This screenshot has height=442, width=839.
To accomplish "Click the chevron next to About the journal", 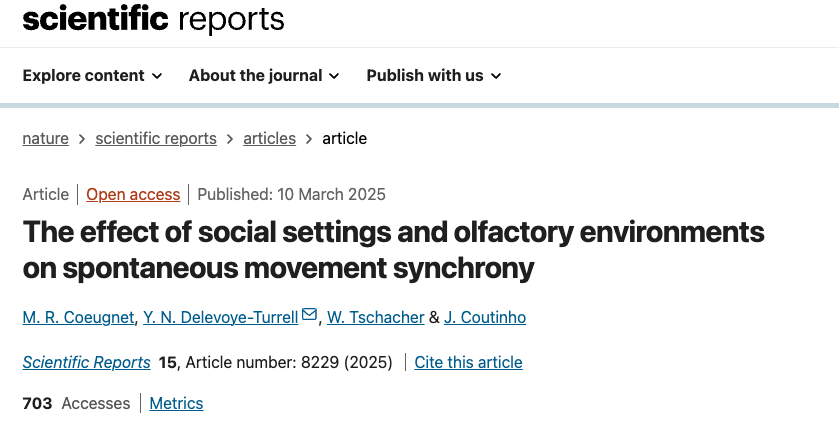I will coord(334,77).
